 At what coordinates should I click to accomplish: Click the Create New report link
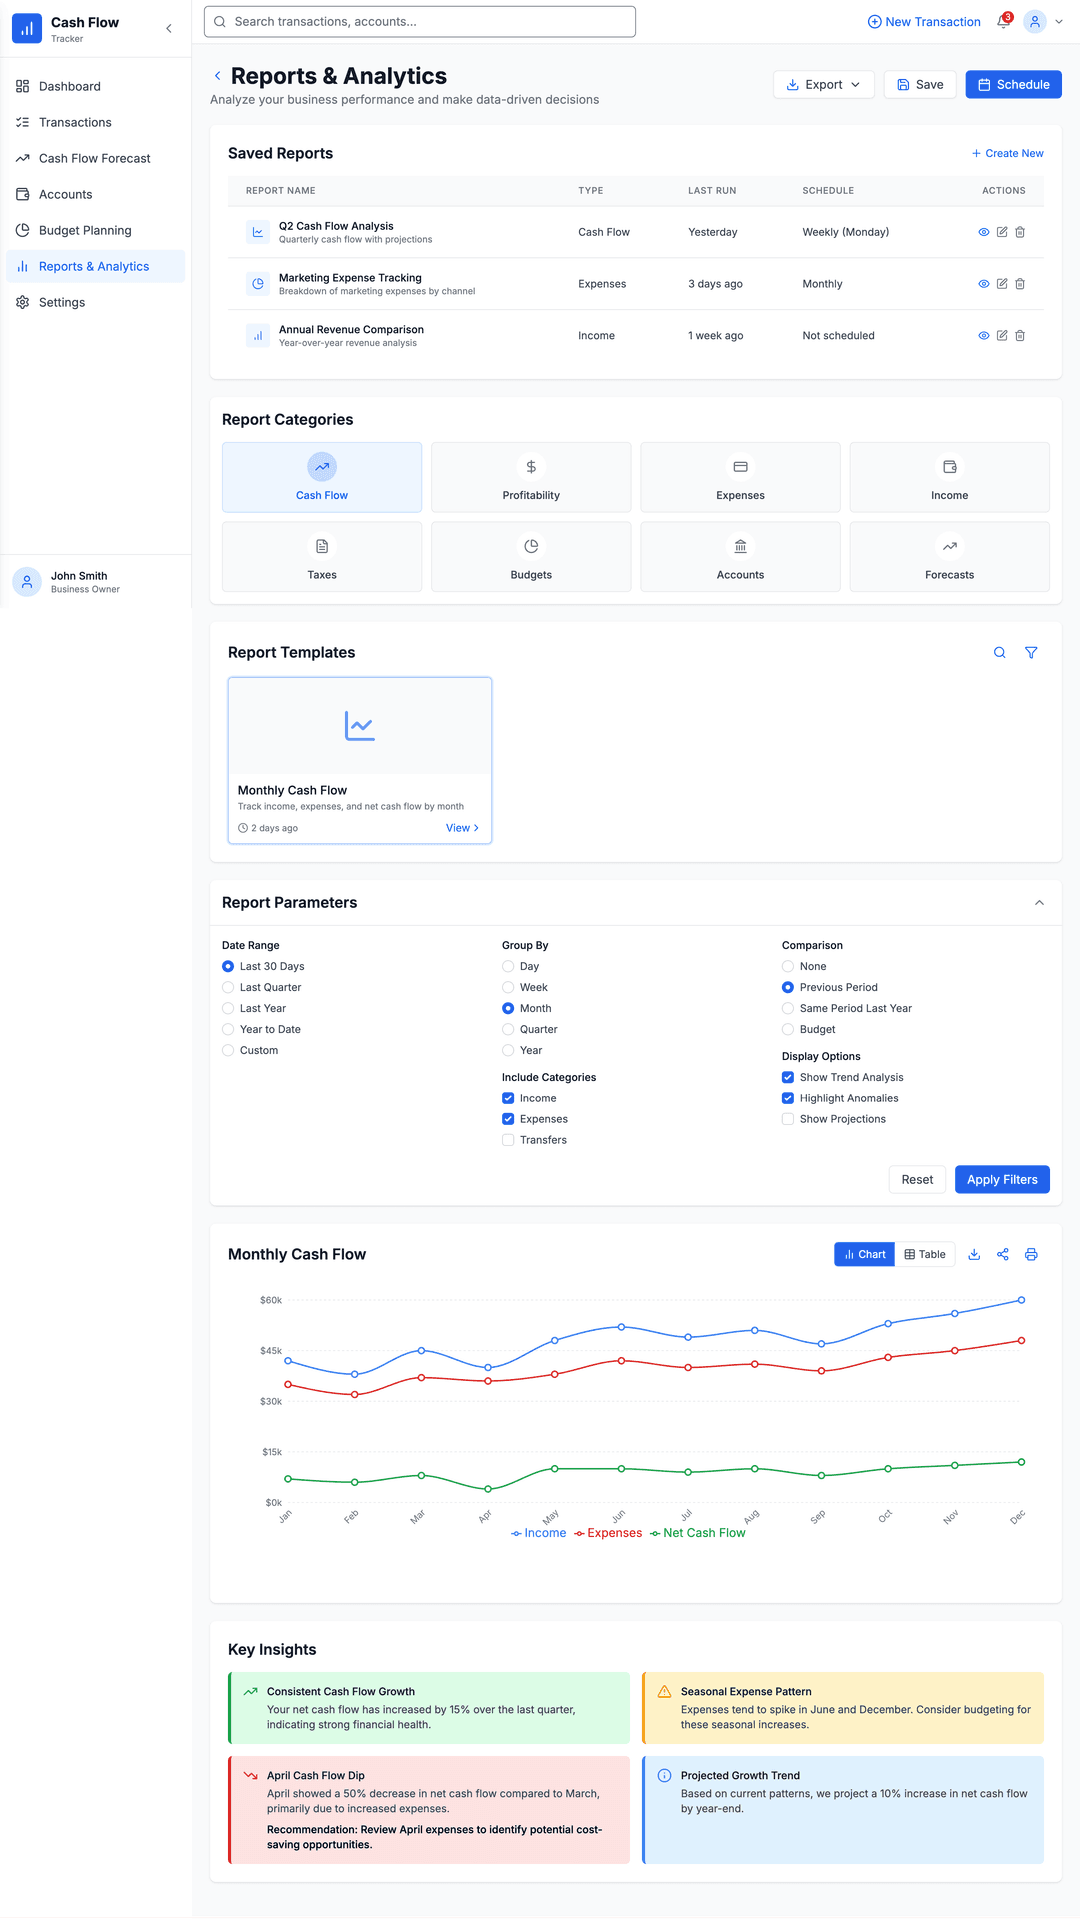pos(1007,154)
